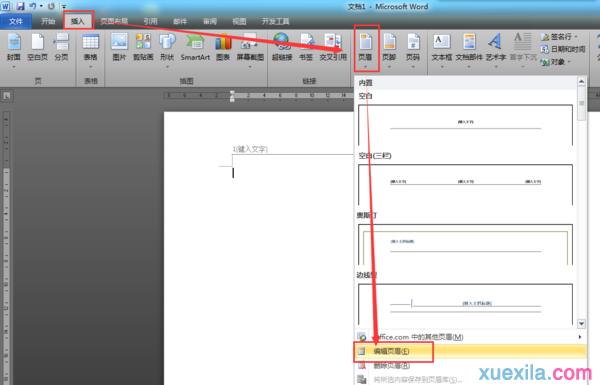600x385 pixels.
Task: Undo the last action in the toolbar
Action: 33,6
